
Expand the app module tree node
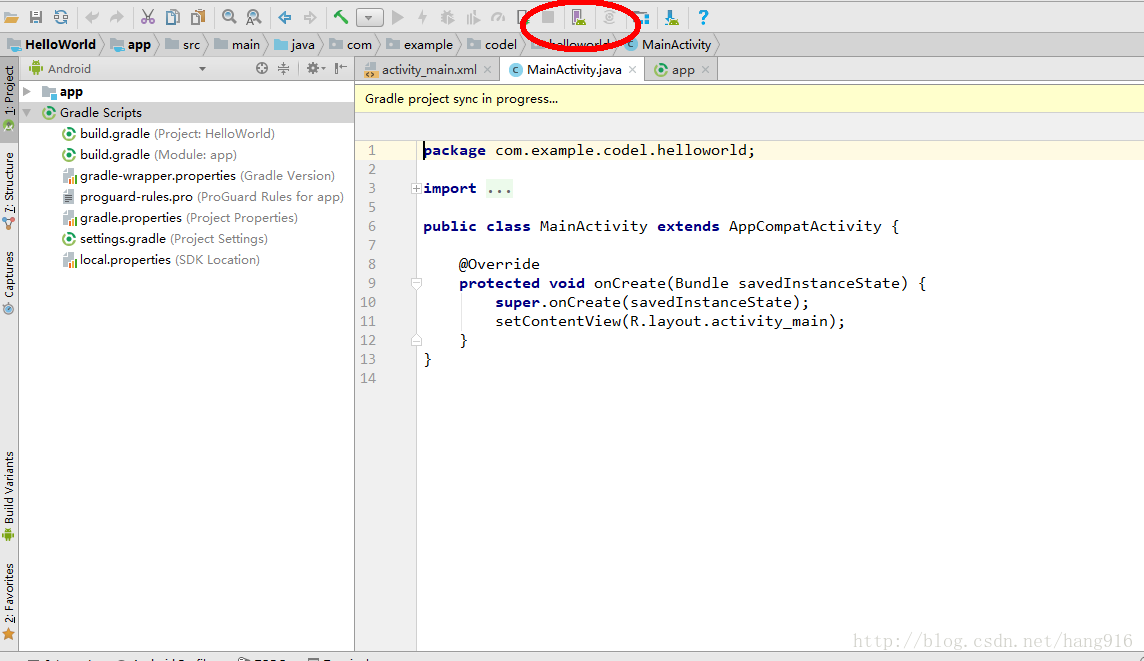pos(27,91)
